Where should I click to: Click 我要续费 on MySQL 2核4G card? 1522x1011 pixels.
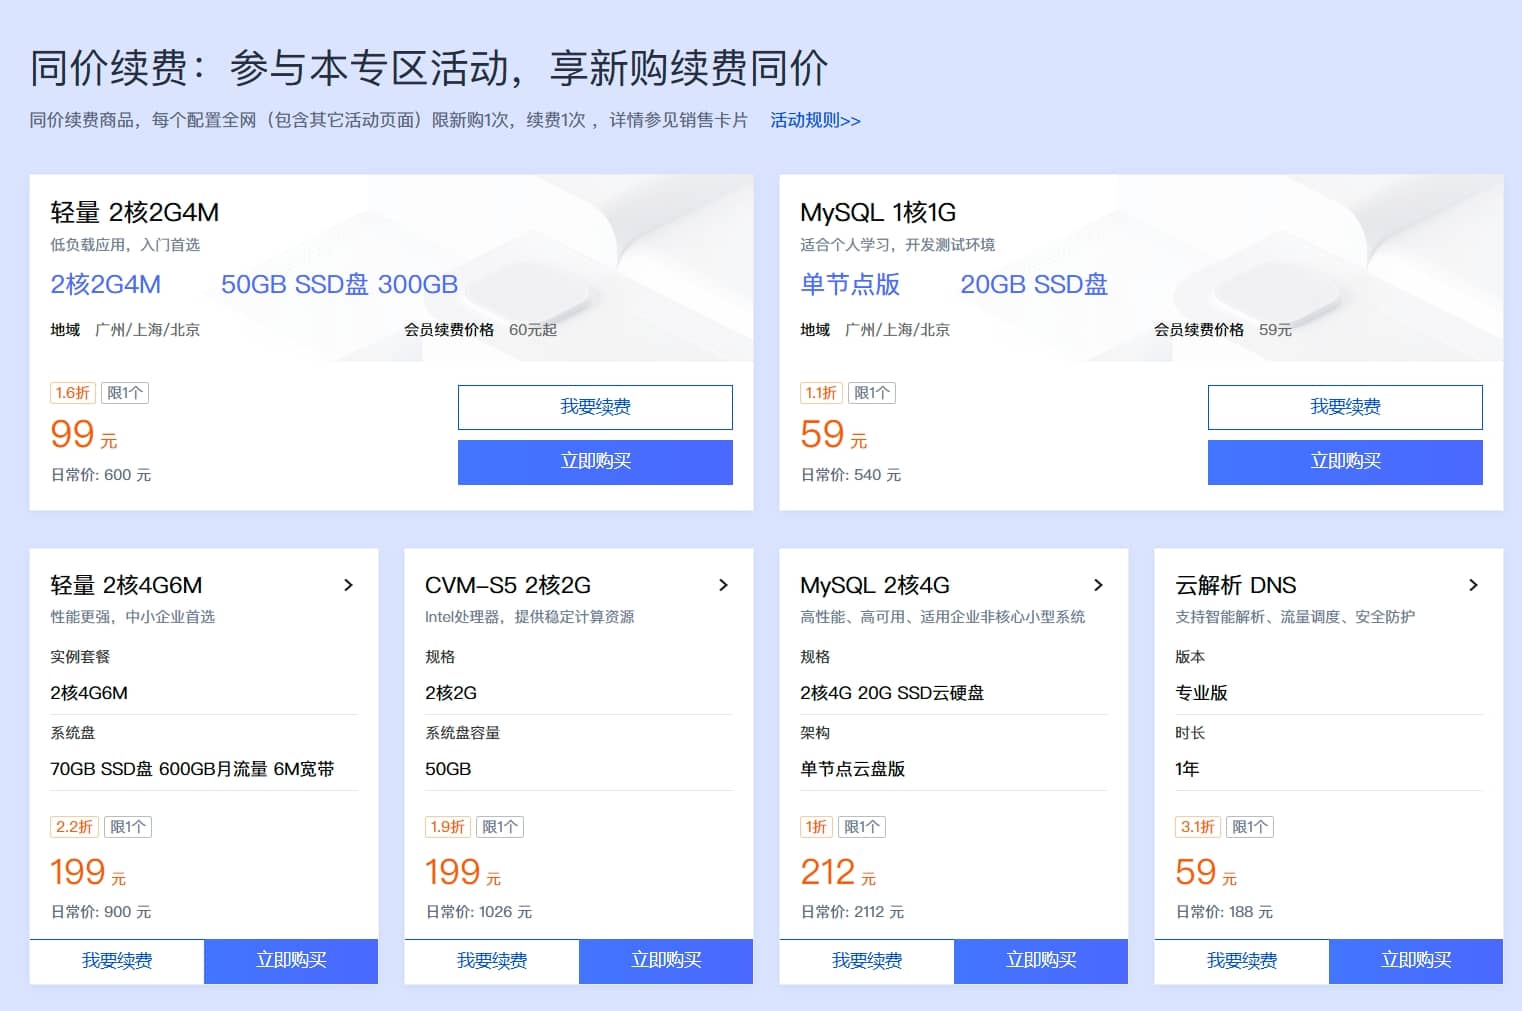(867, 961)
